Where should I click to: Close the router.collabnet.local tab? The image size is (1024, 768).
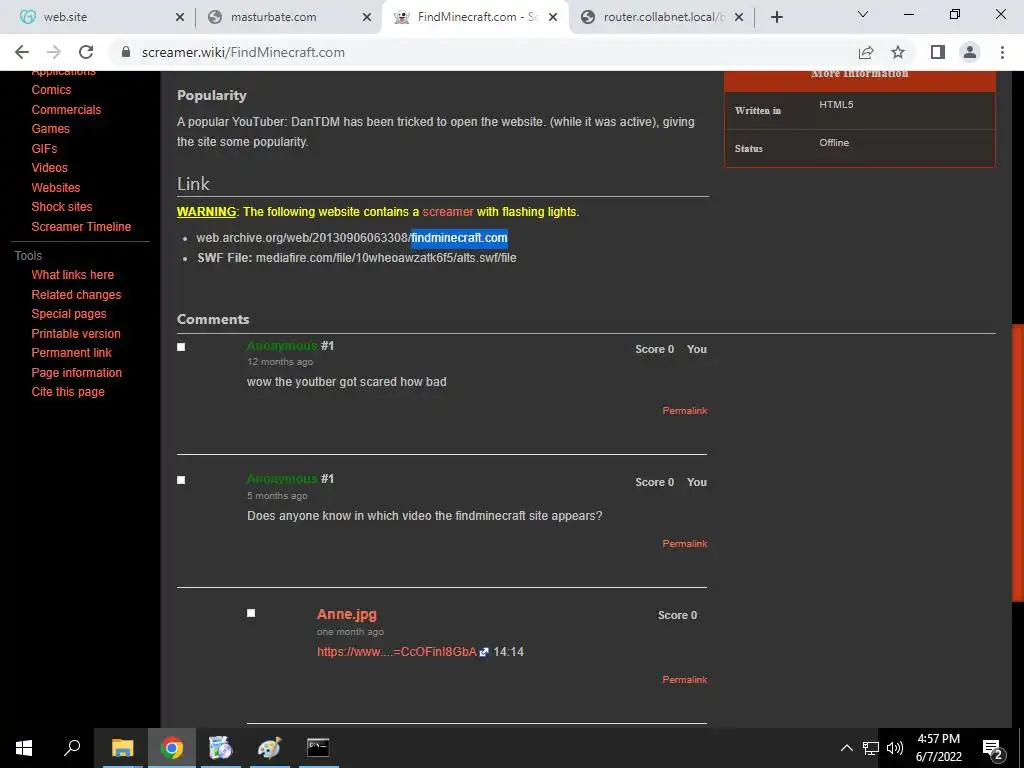pyautogui.click(x=739, y=18)
